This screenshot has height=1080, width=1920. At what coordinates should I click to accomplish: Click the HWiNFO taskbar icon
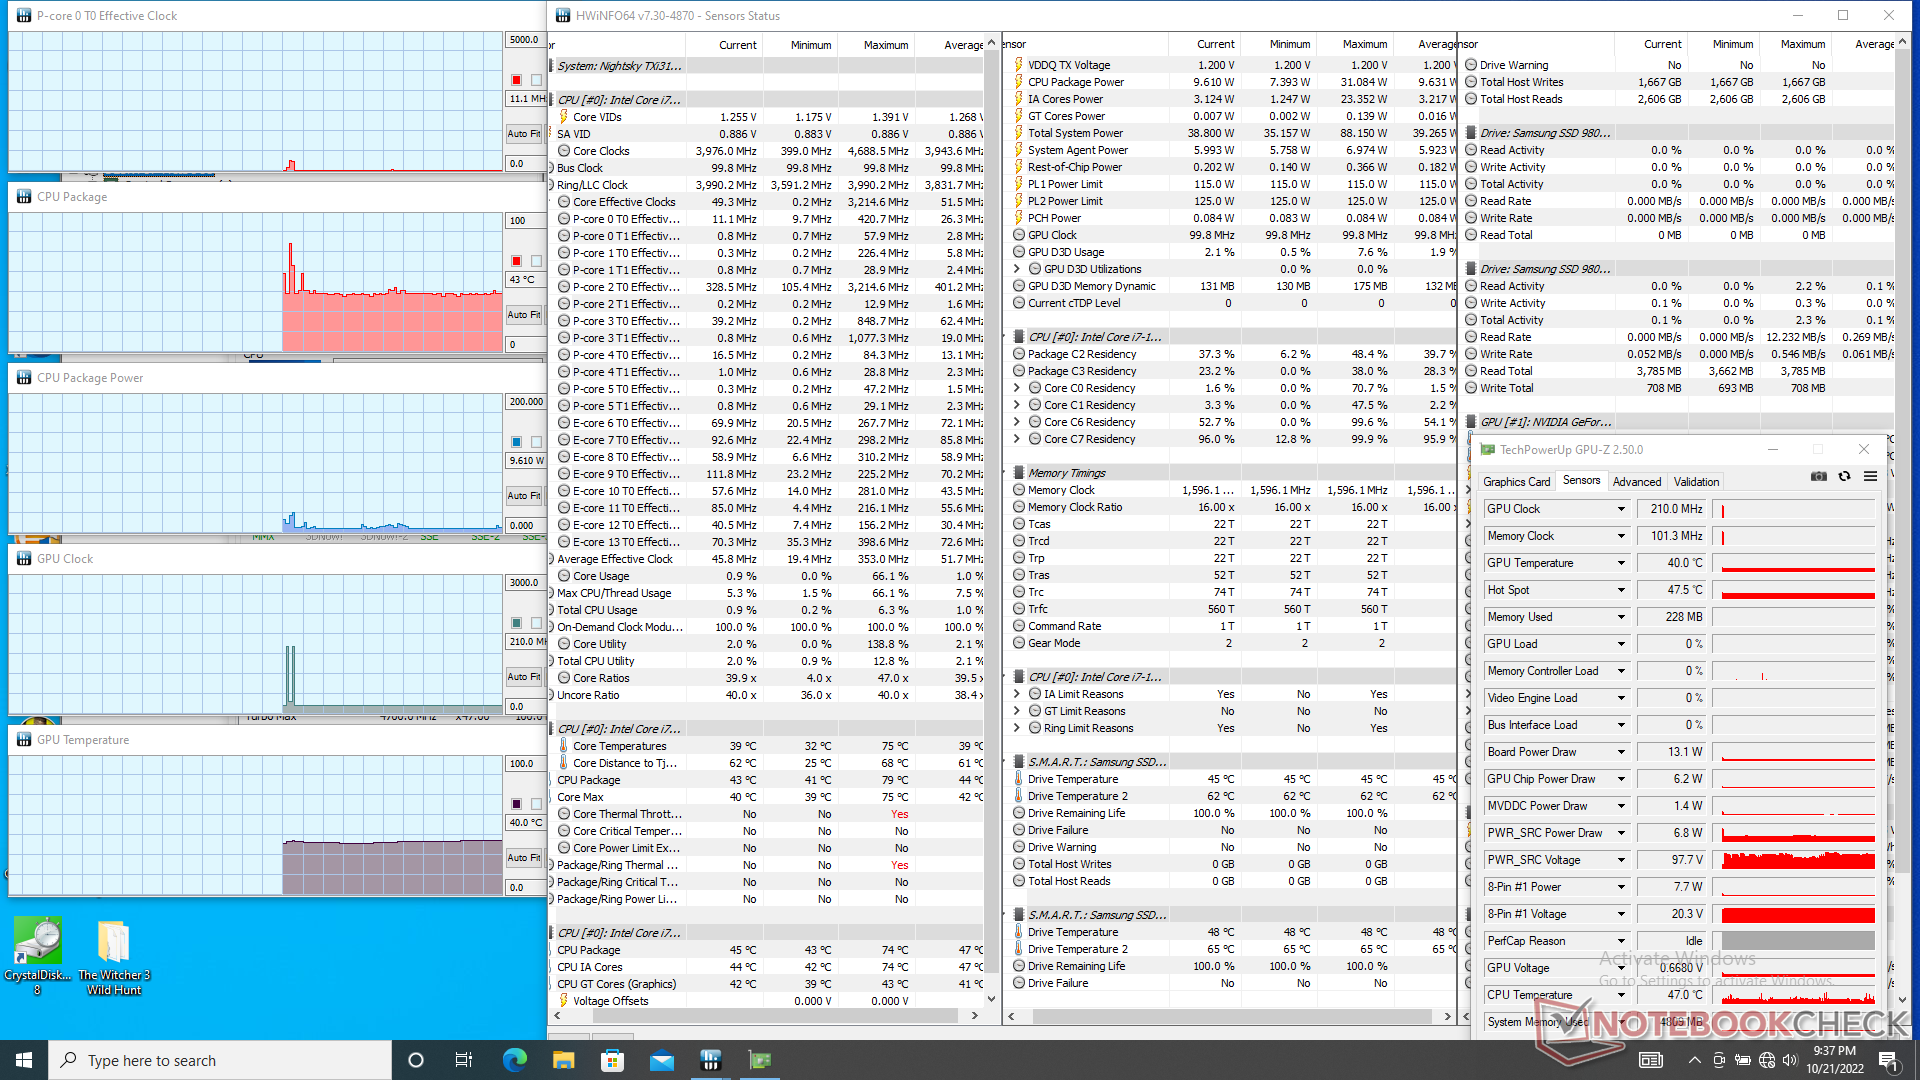click(x=711, y=1060)
